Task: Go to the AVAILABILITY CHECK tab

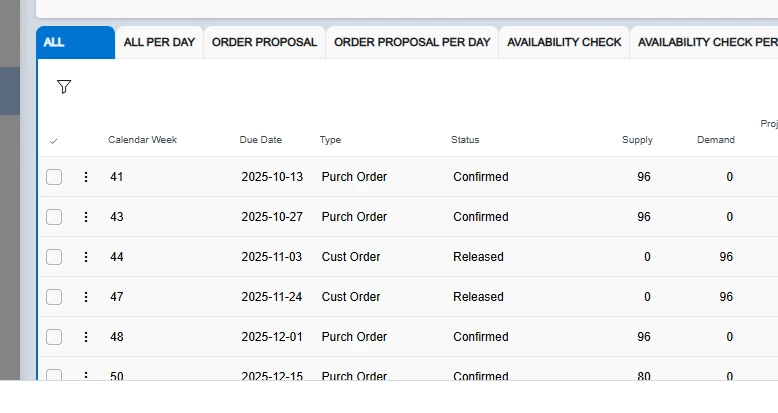Action: click(564, 43)
